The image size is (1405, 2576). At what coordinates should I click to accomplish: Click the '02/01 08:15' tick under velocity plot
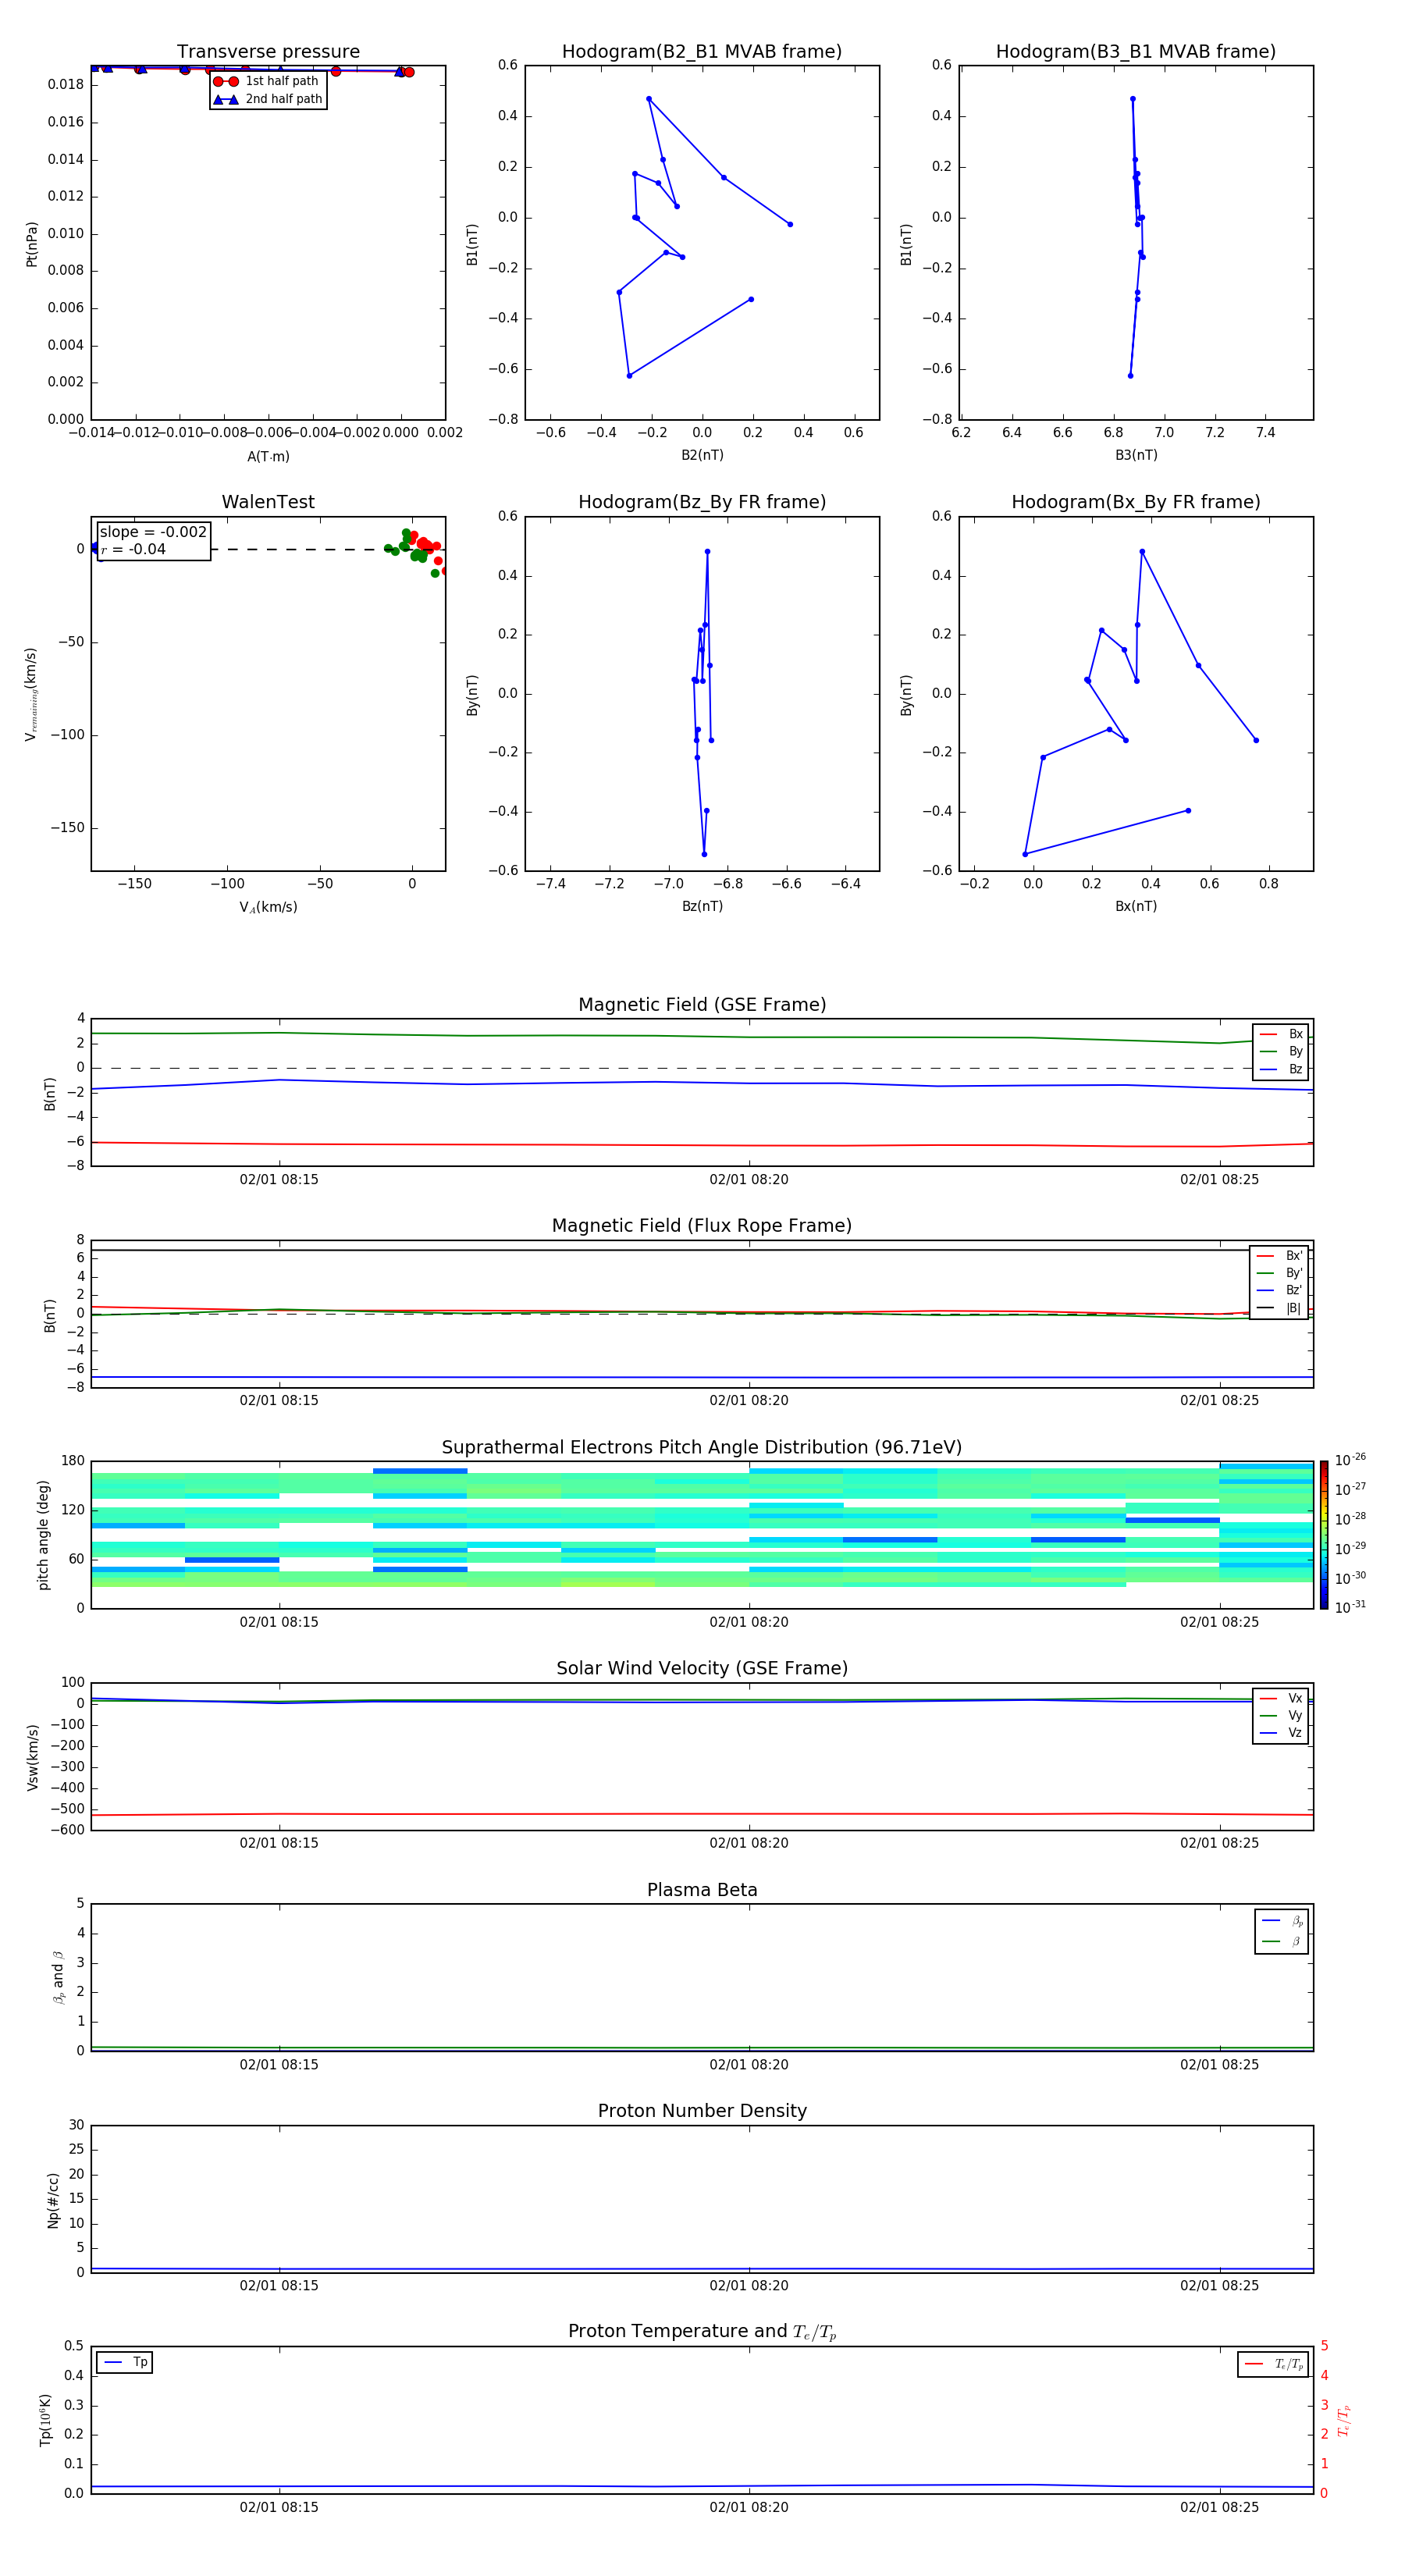279,1843
